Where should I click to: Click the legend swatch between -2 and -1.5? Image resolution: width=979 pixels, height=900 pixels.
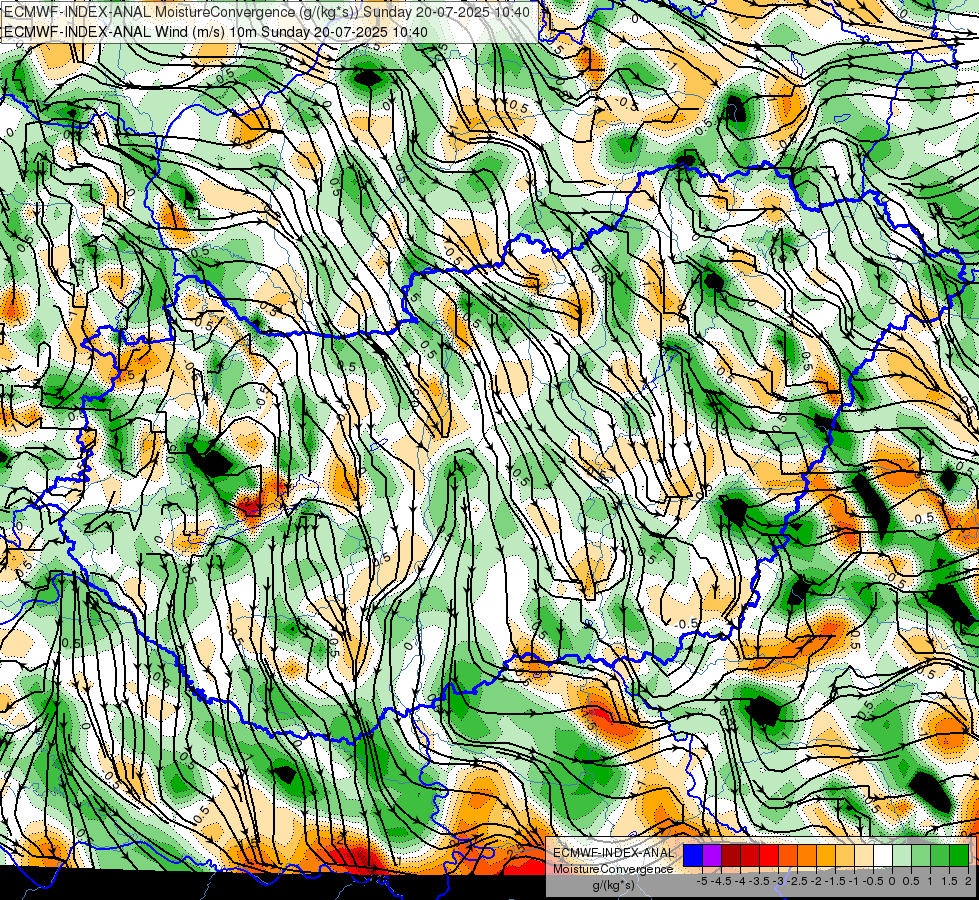coord(826,855)
